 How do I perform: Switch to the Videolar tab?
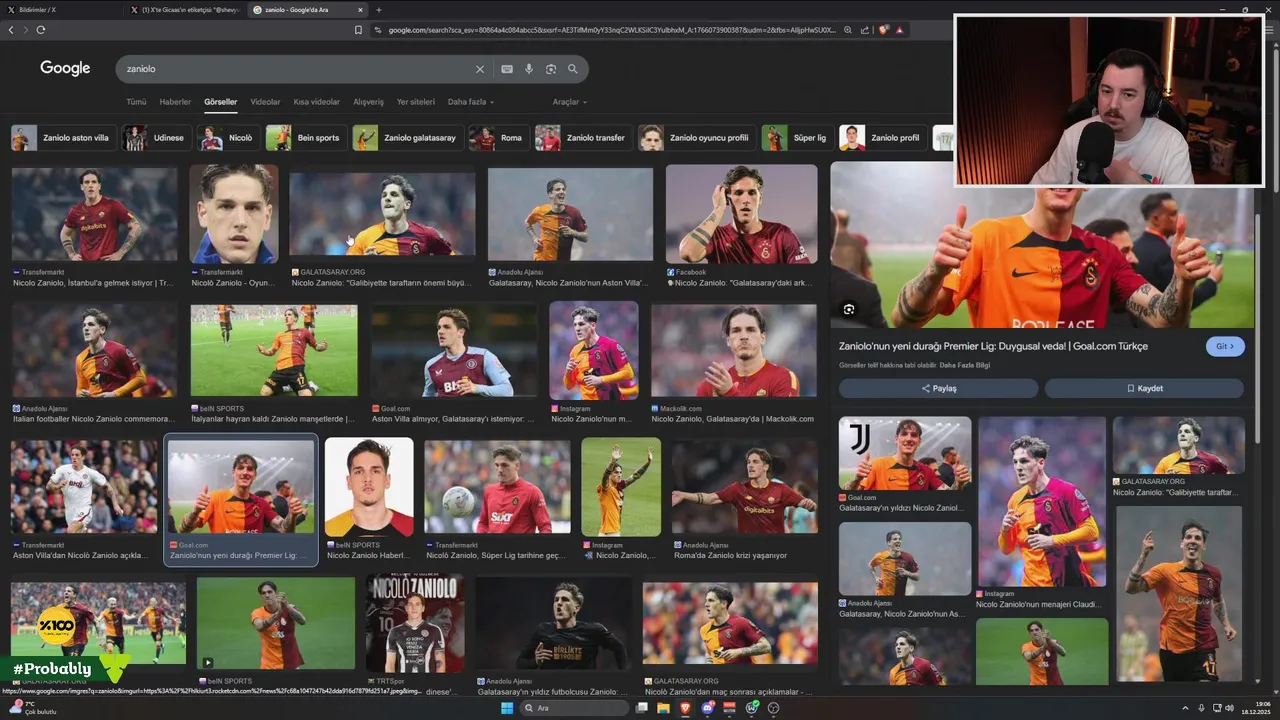click(x=265, y=102)
